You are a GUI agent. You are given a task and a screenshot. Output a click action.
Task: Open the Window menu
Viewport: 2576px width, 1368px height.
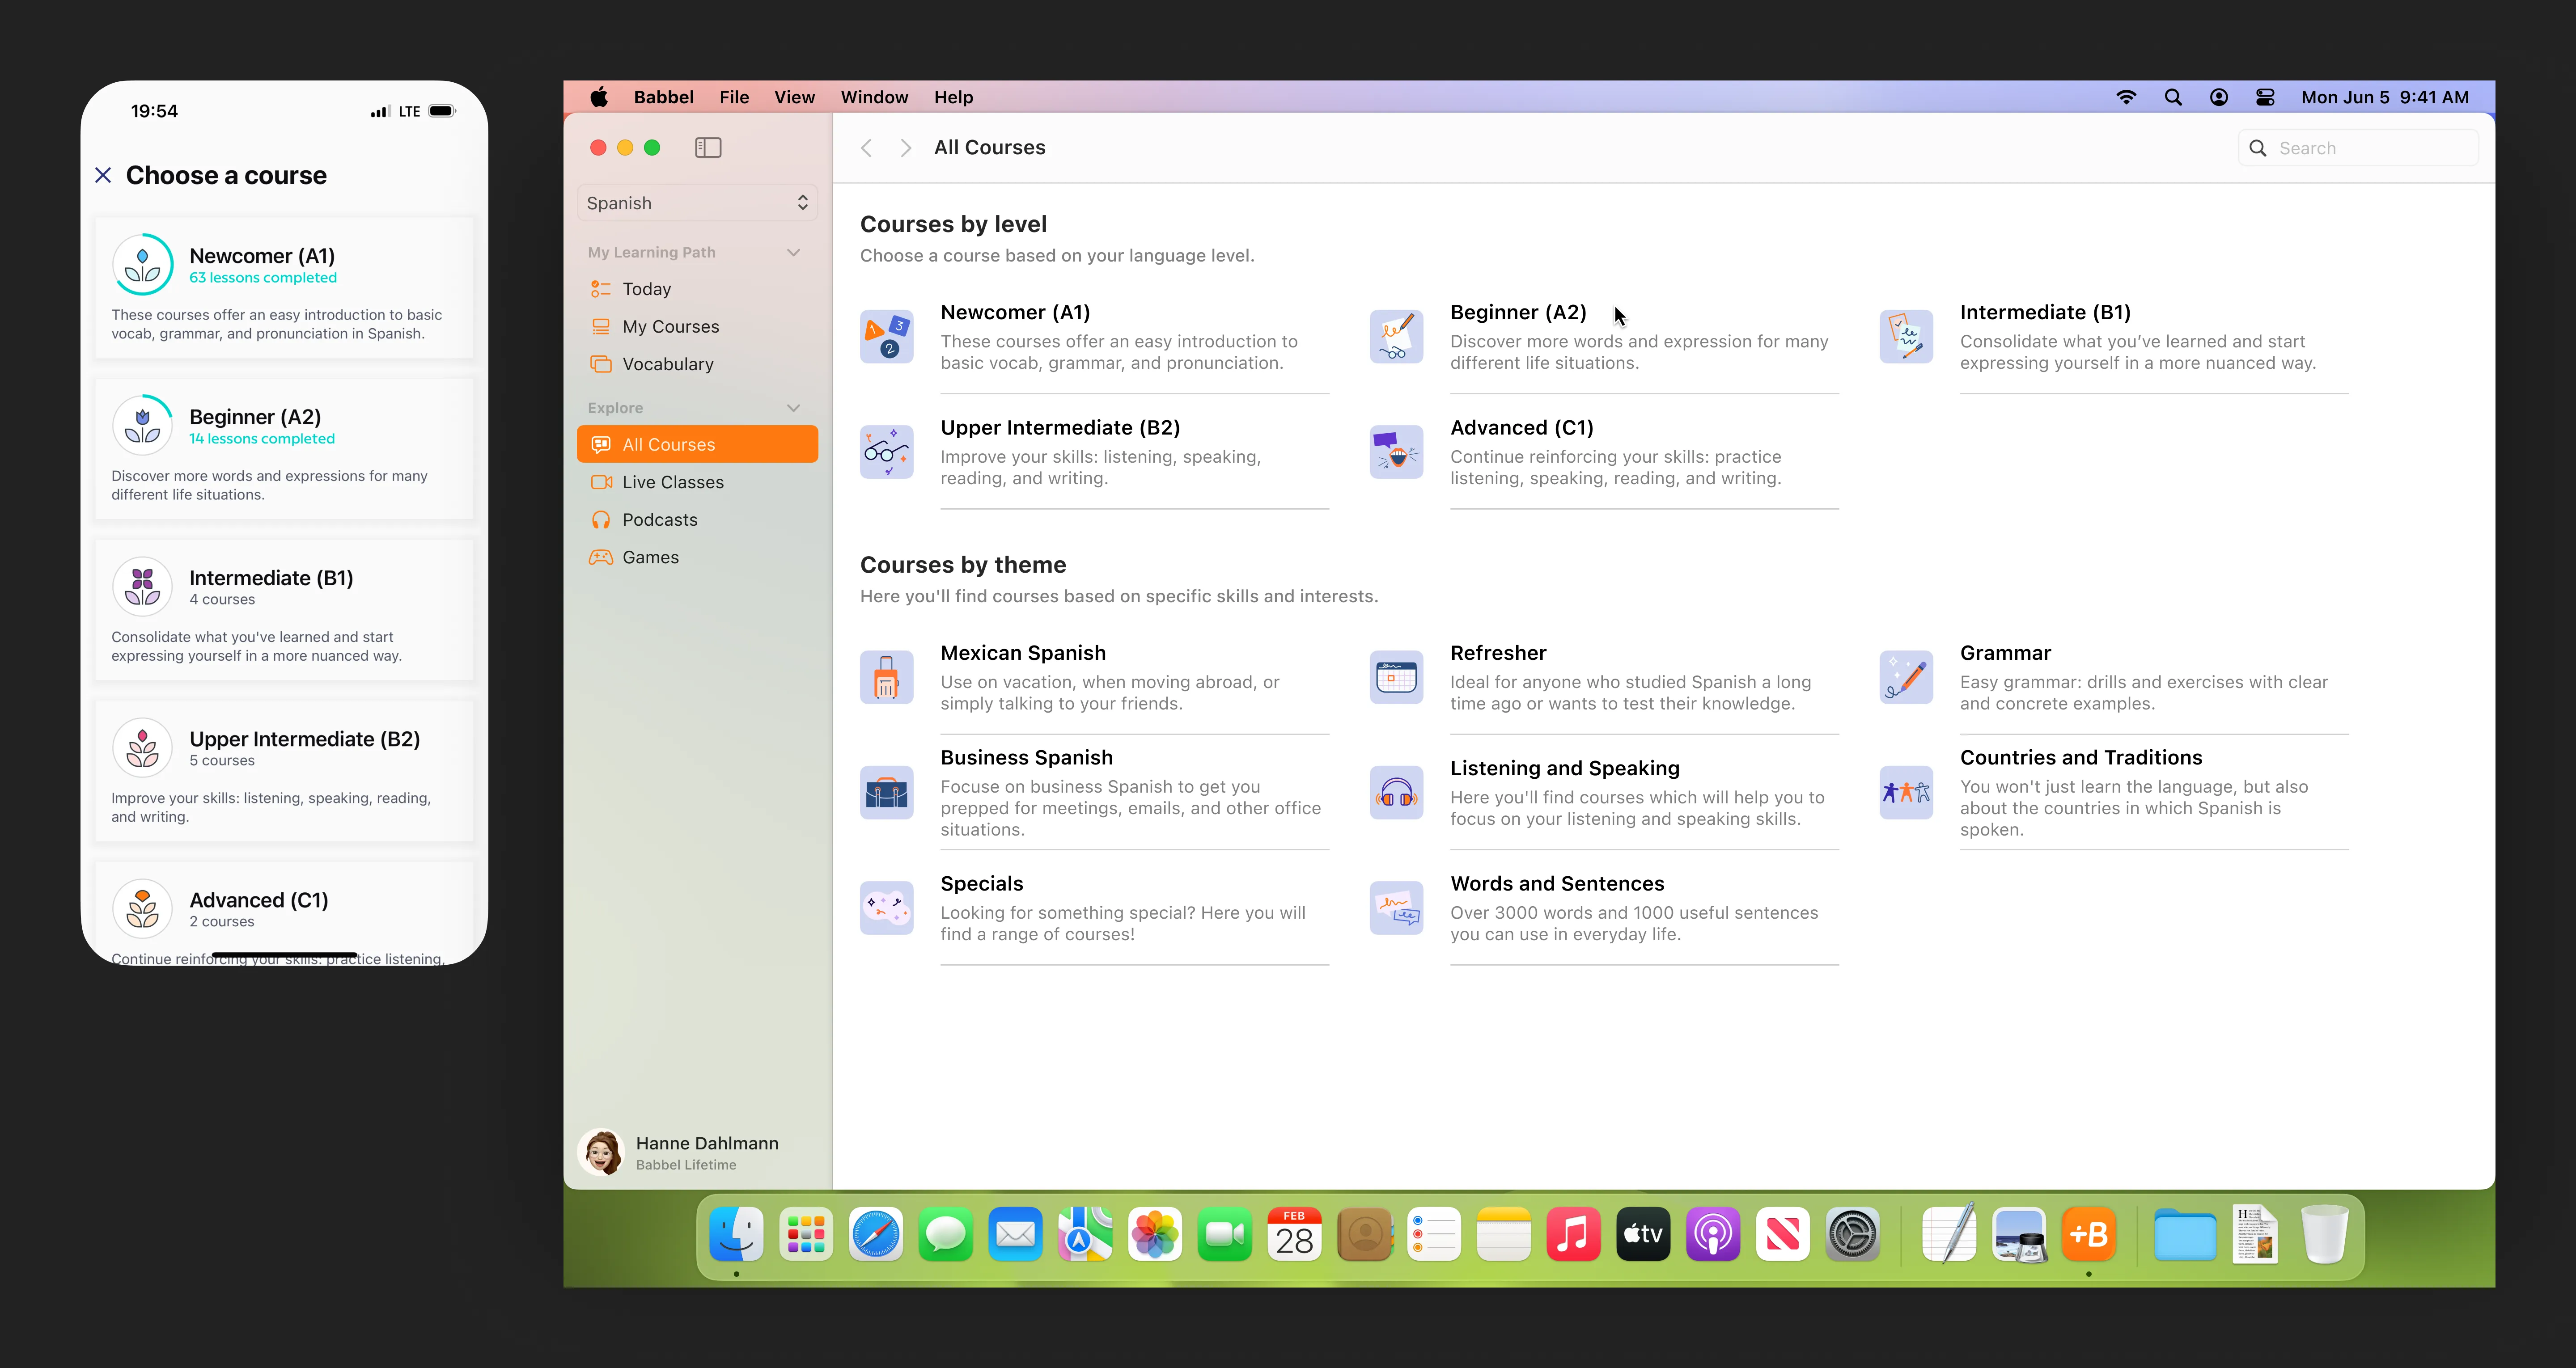874,97
